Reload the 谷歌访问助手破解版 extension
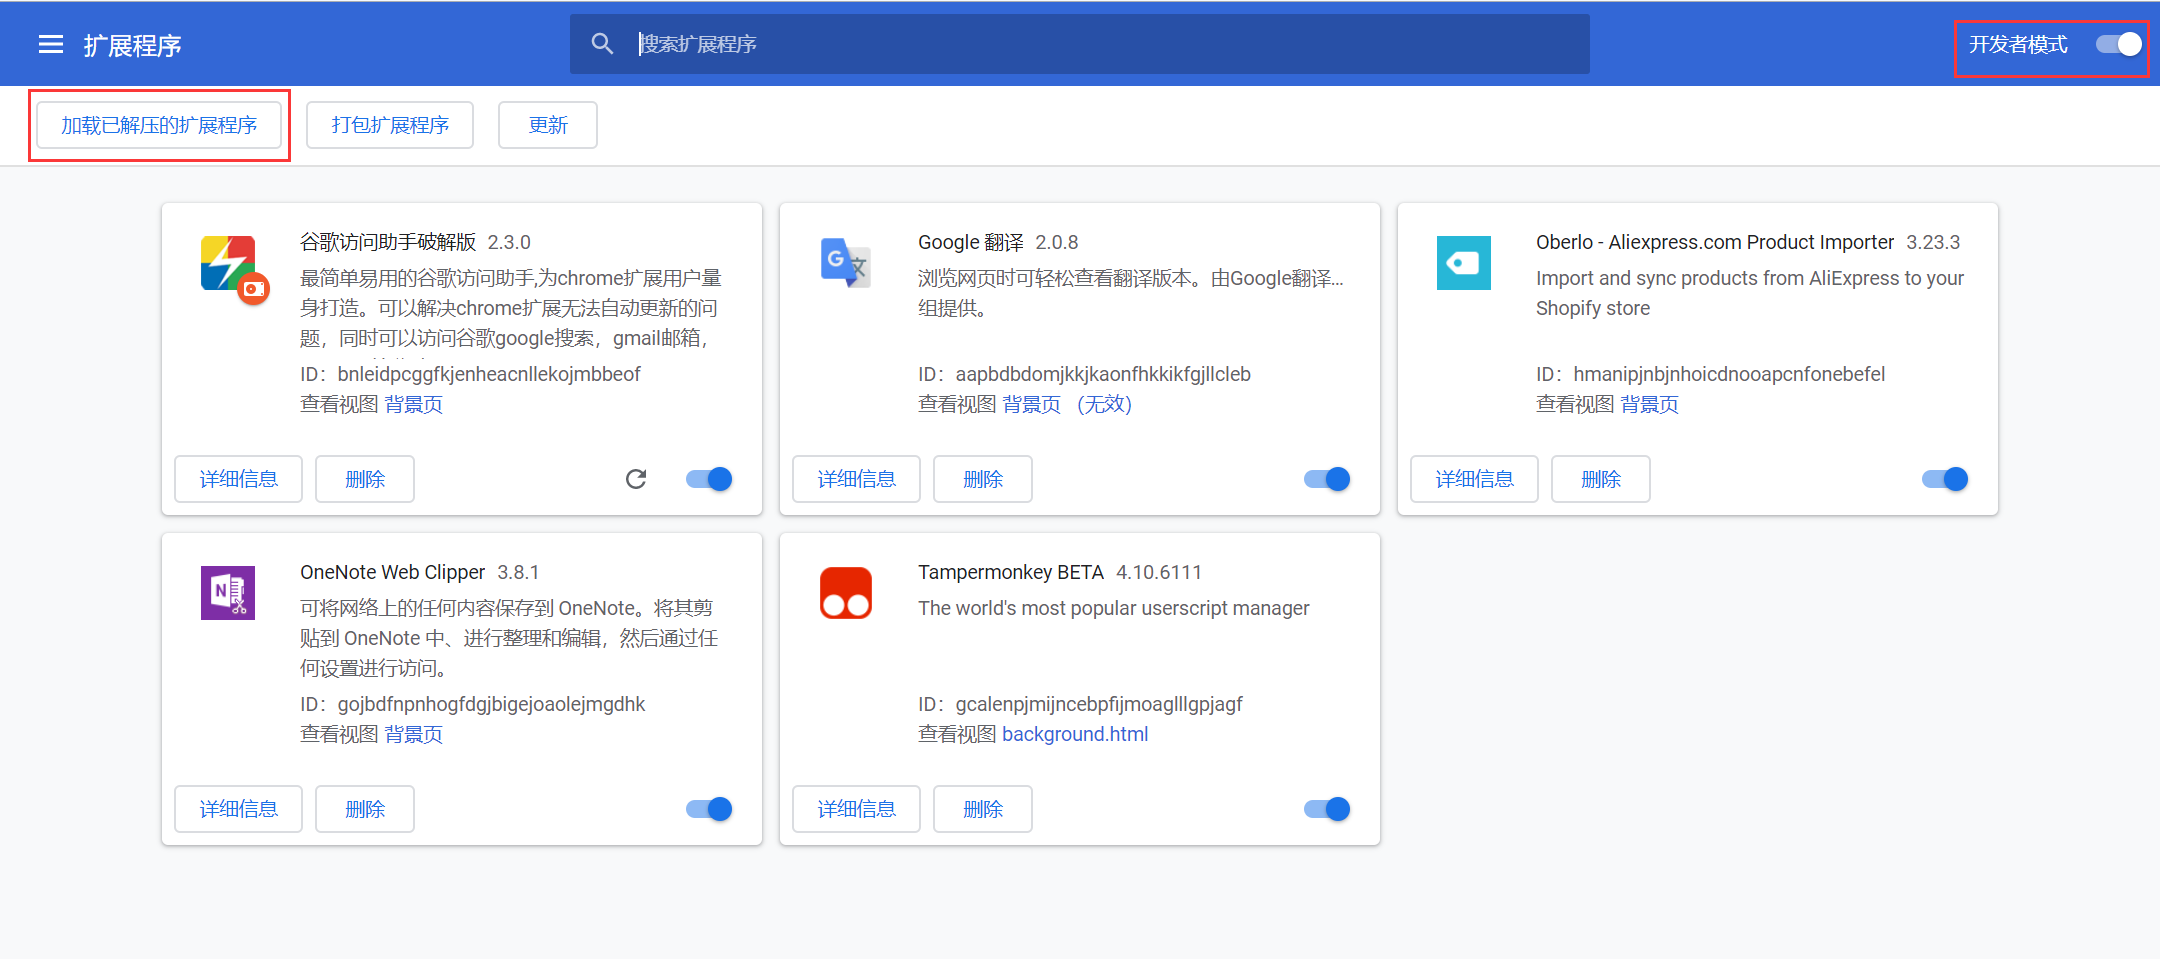 click(x=636, y=479)
